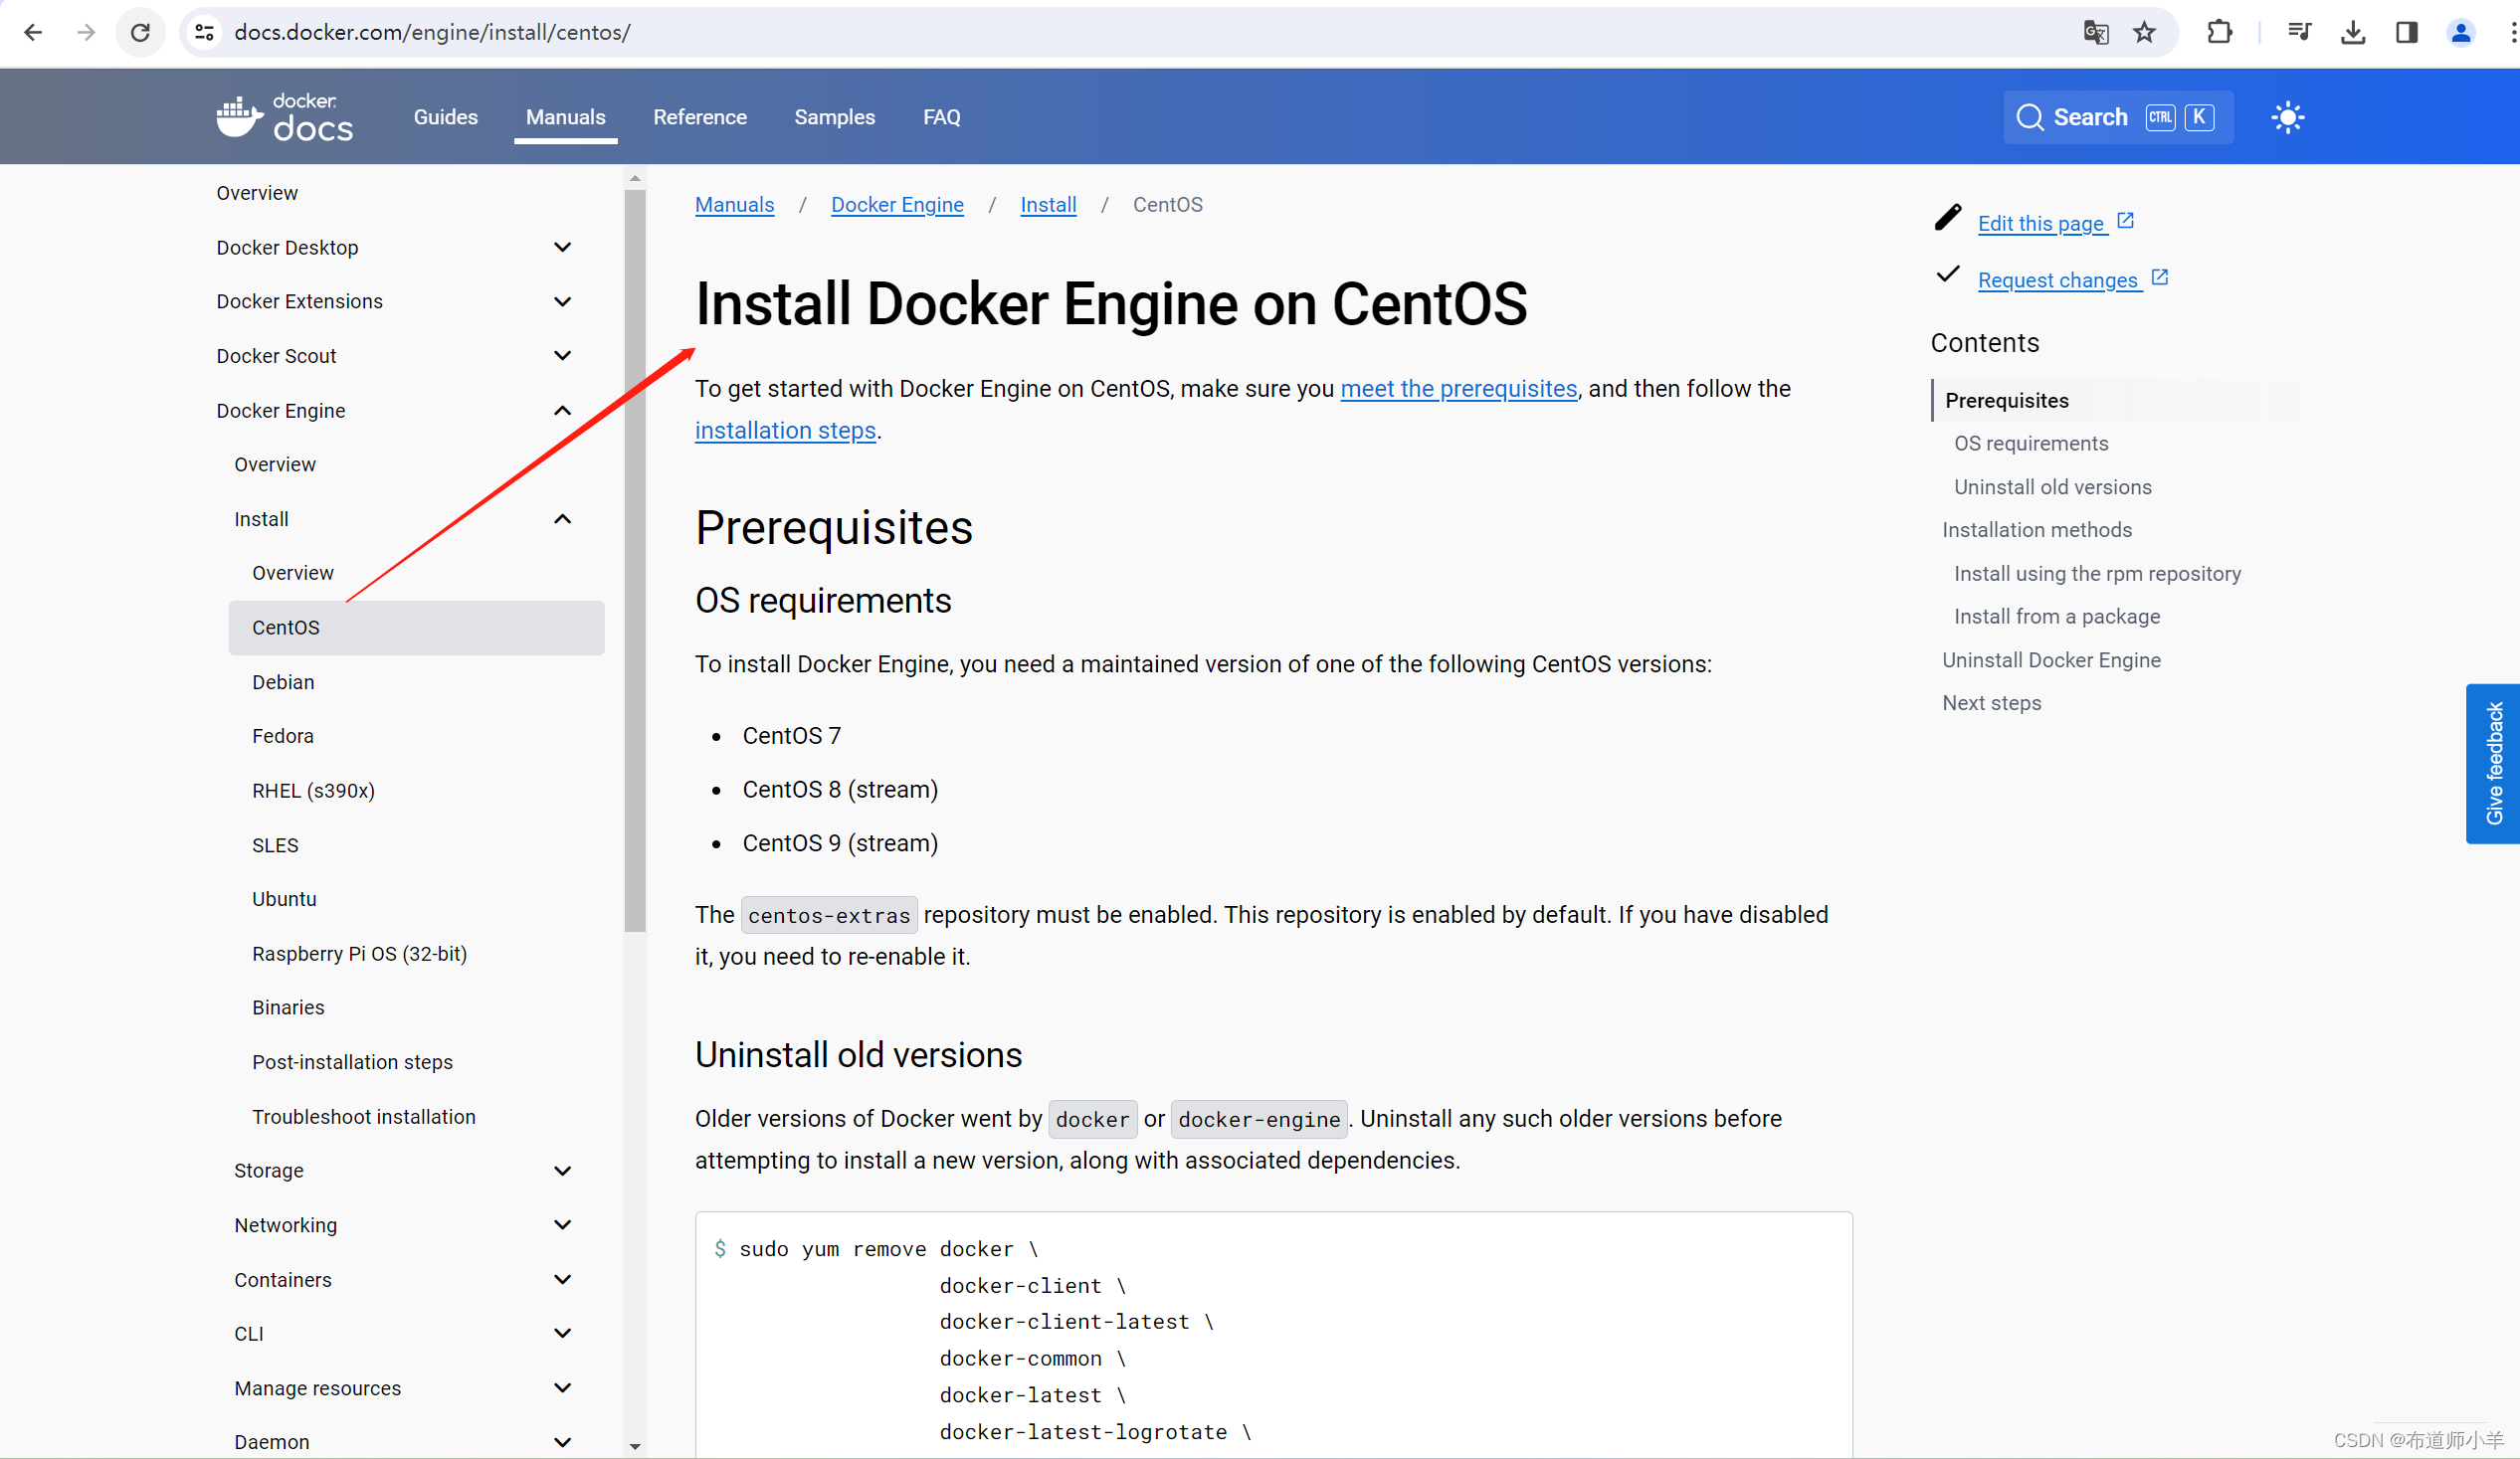Toggle the Install sidebar subsection

pyautogui.click(x=561, y=517)
